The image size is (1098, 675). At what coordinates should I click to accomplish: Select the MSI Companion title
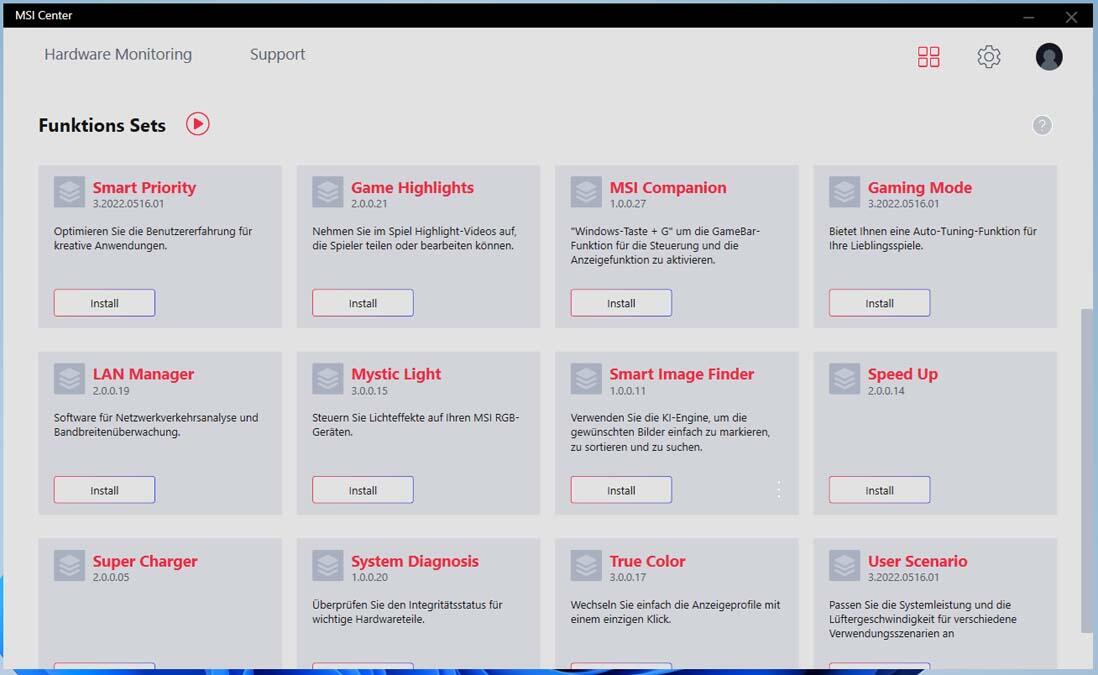[x=667, y=188]
